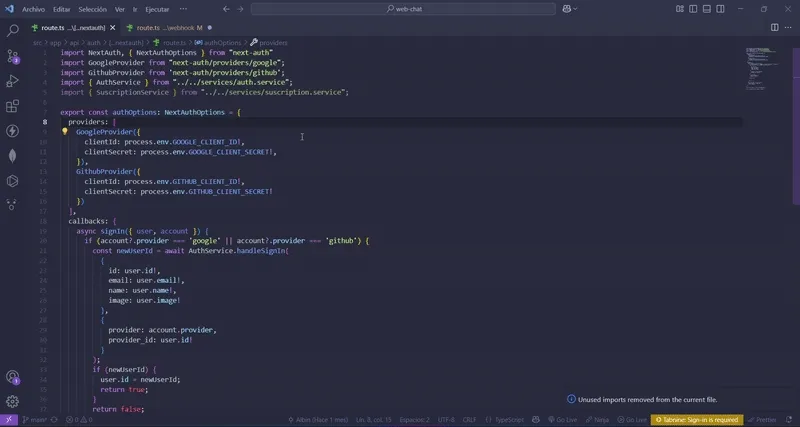Open the Extensions view
Screen dimensions: 800x427
pos(12,106)
